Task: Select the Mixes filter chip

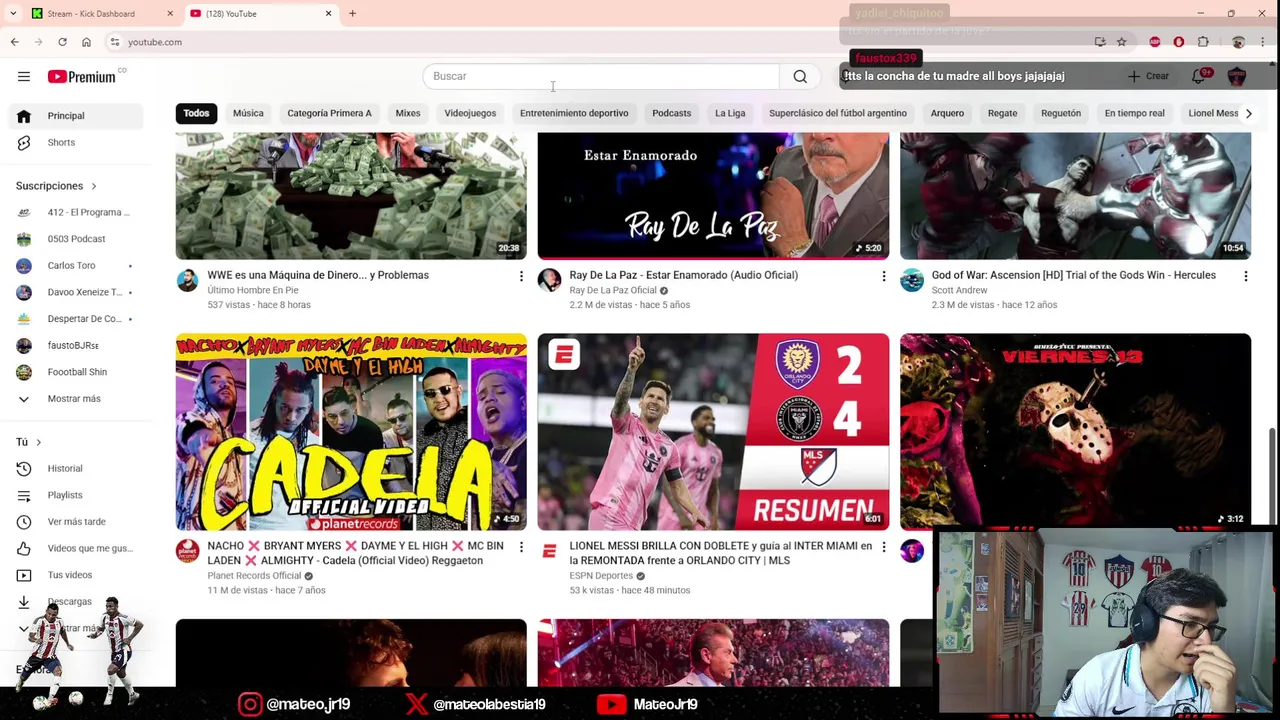Action: pos(408,113)
